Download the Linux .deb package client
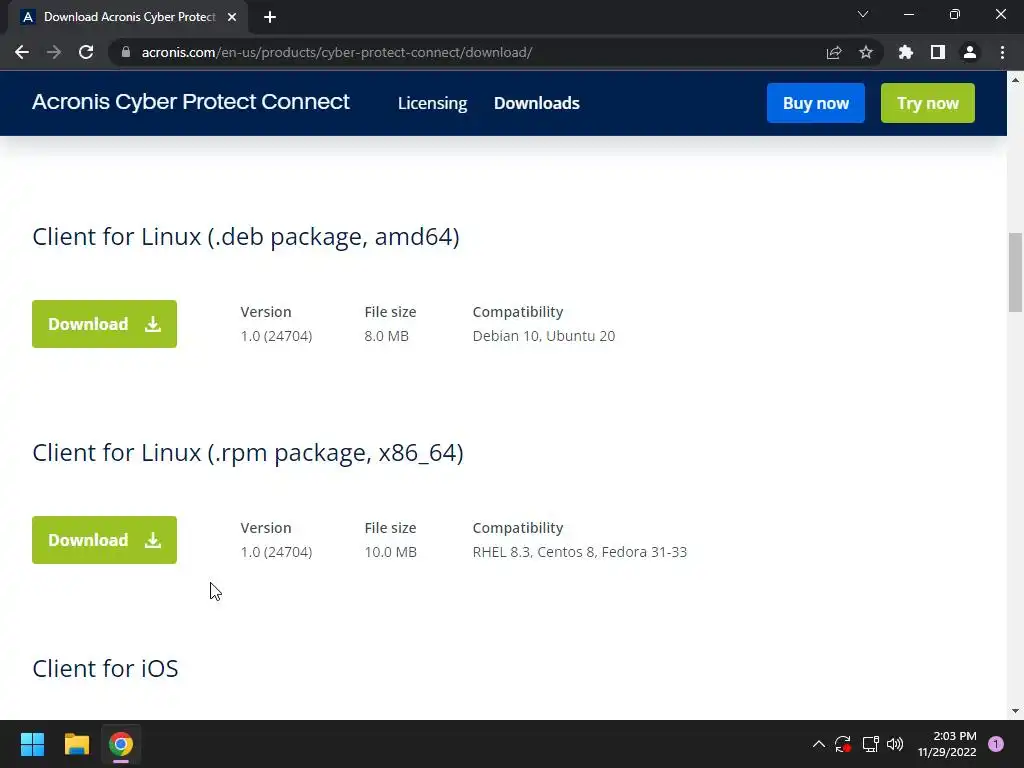Image resolution: width=1024 pixels, height=768 pixels. [104, 324]
